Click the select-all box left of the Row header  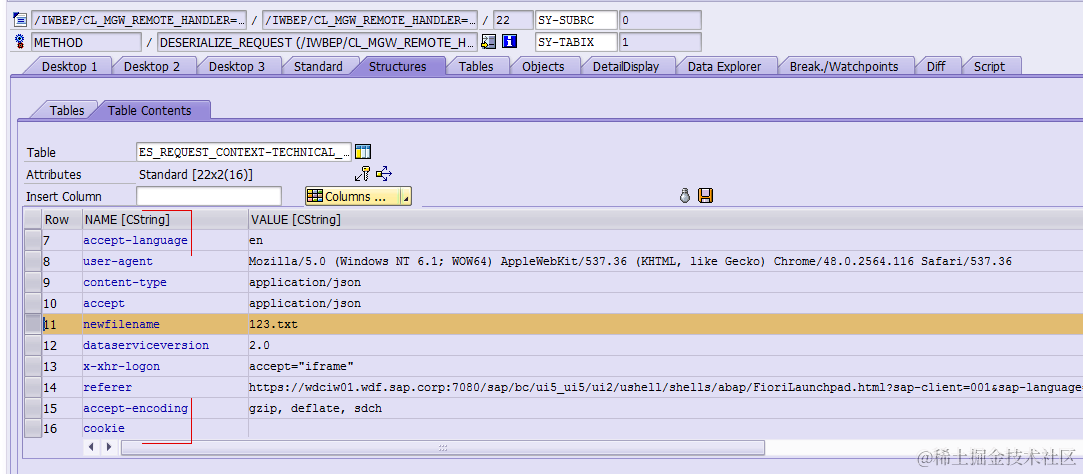(32, 220)
